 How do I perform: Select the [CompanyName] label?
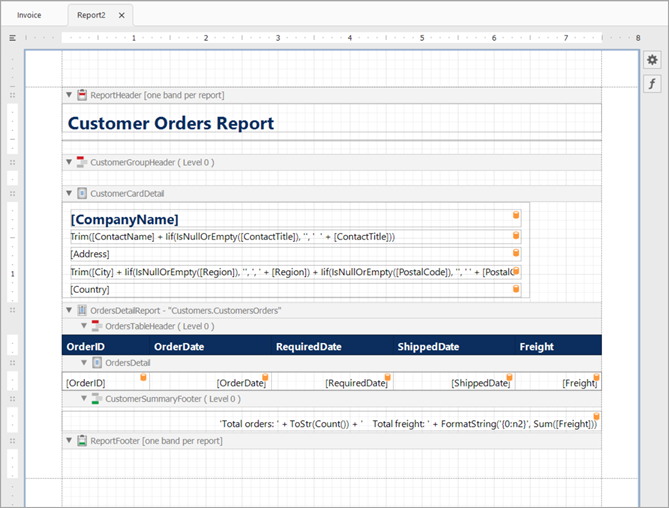tap(295, 218)
